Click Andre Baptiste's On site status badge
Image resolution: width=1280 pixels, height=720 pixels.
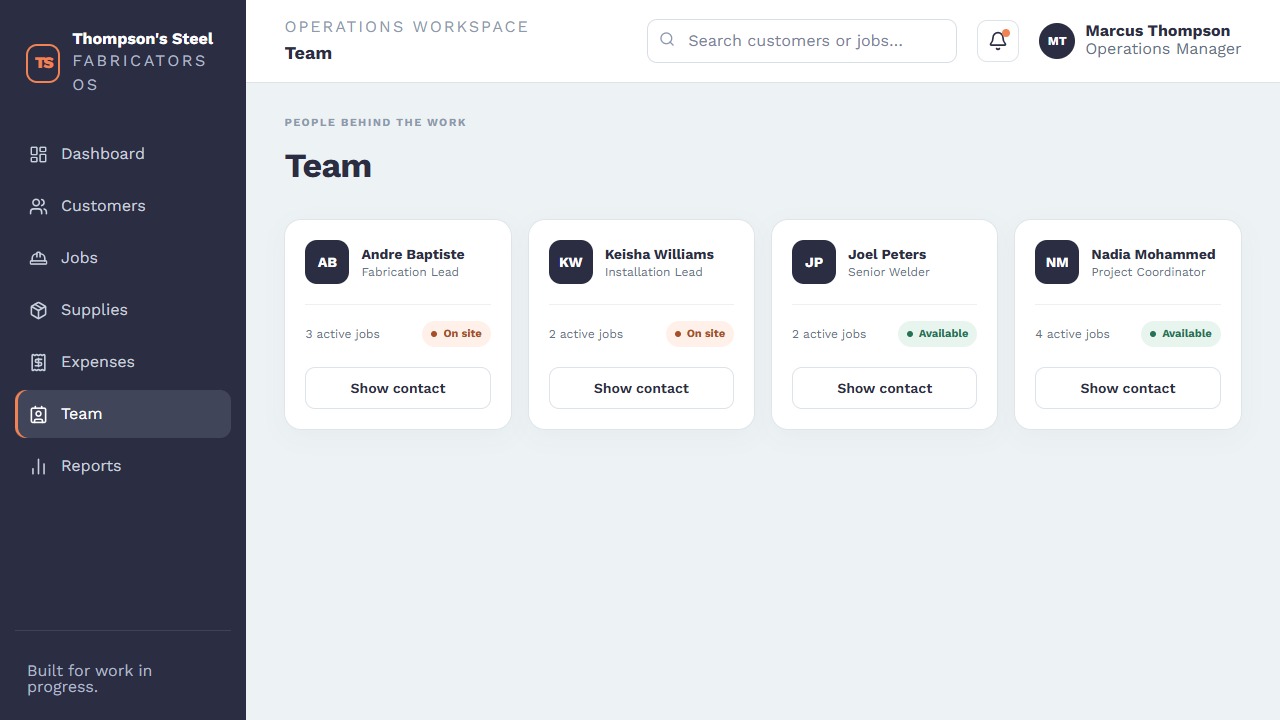[x=456, y=334]
